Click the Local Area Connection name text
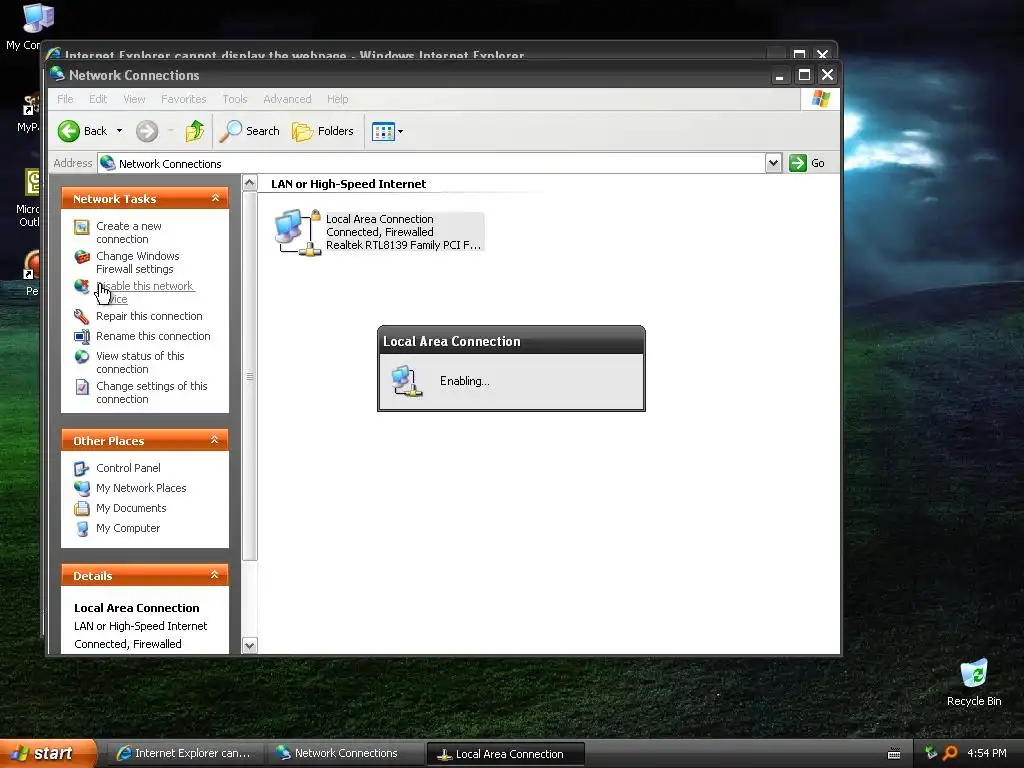Image resolution: width=1024 pixels, height=768 pixels. coord(379,219)
